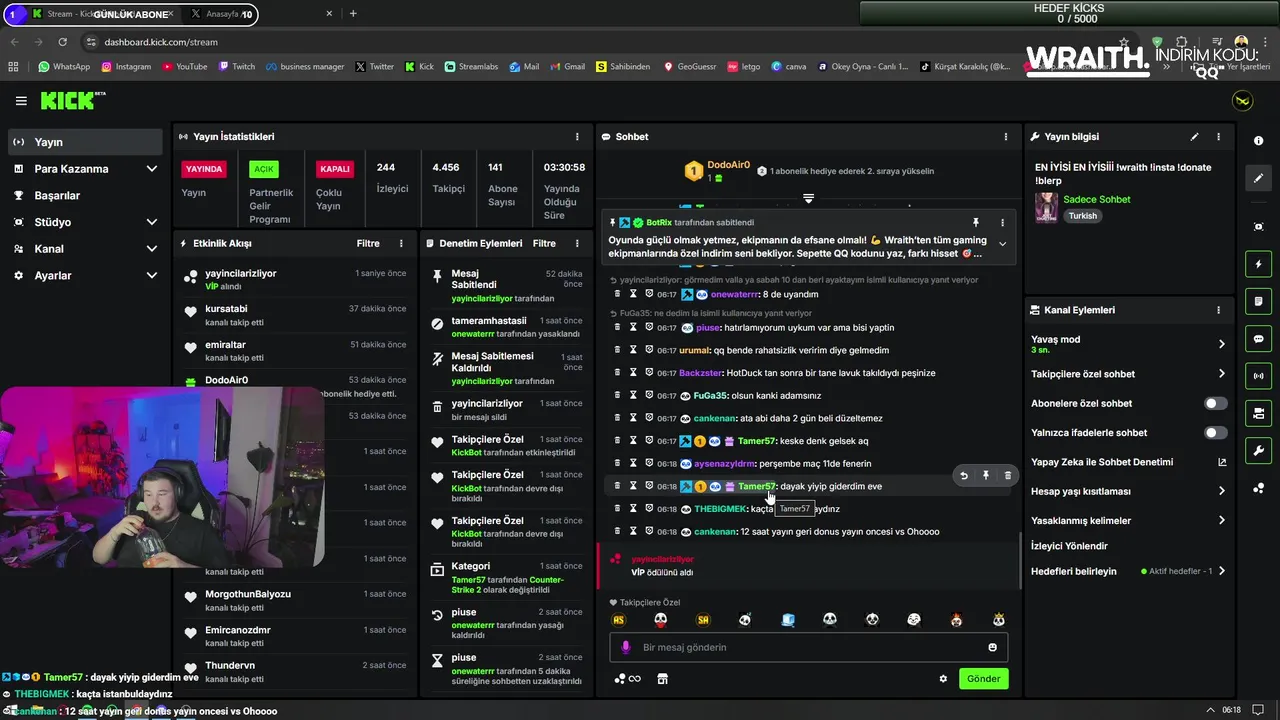
Task: Open the Yayın bilgisi three-dot menu
Action: [1218, 136]
